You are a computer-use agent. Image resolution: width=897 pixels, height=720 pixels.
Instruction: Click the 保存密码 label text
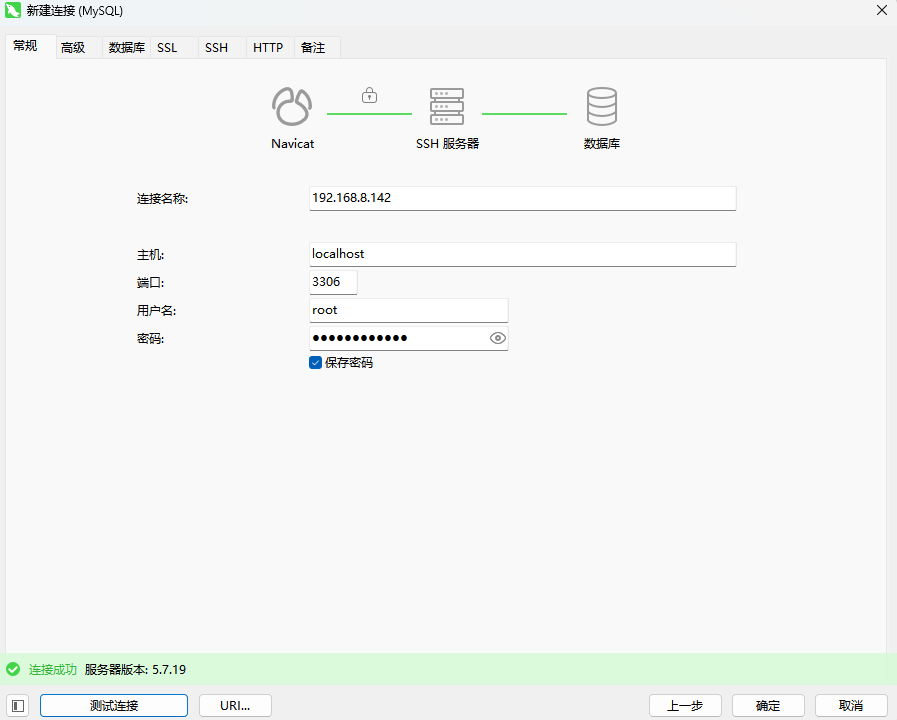click(x=349, y=363)
